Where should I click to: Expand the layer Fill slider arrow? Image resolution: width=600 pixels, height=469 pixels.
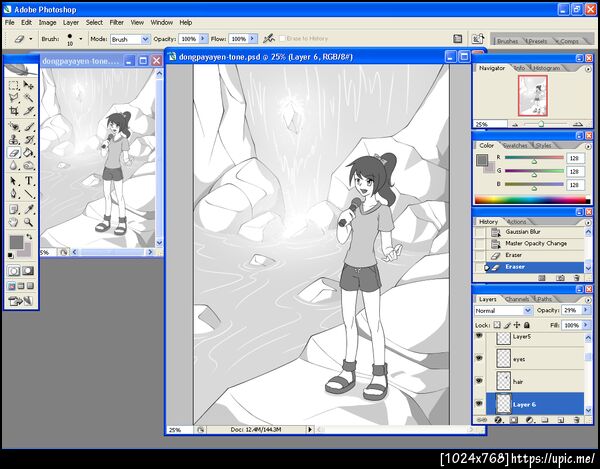[x=586, y=325]
